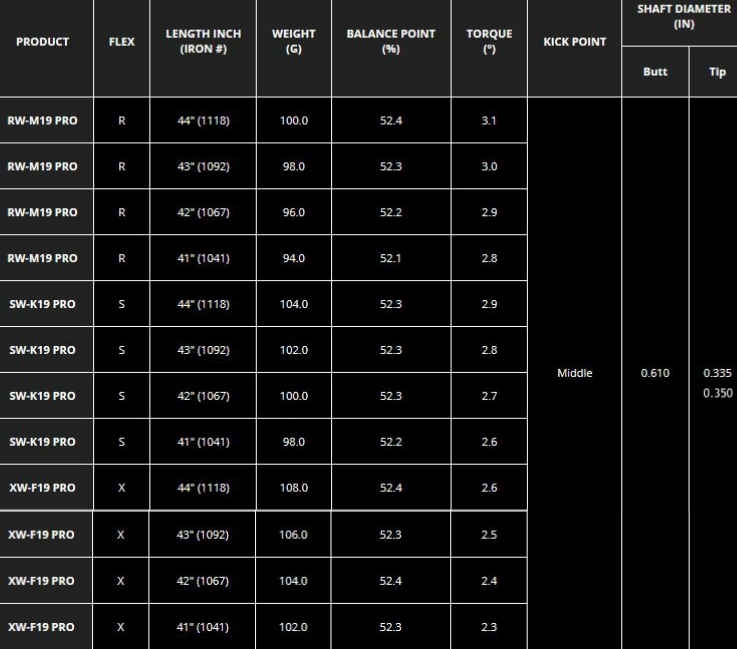Click torque value 2.7

(x=489, y=396)
